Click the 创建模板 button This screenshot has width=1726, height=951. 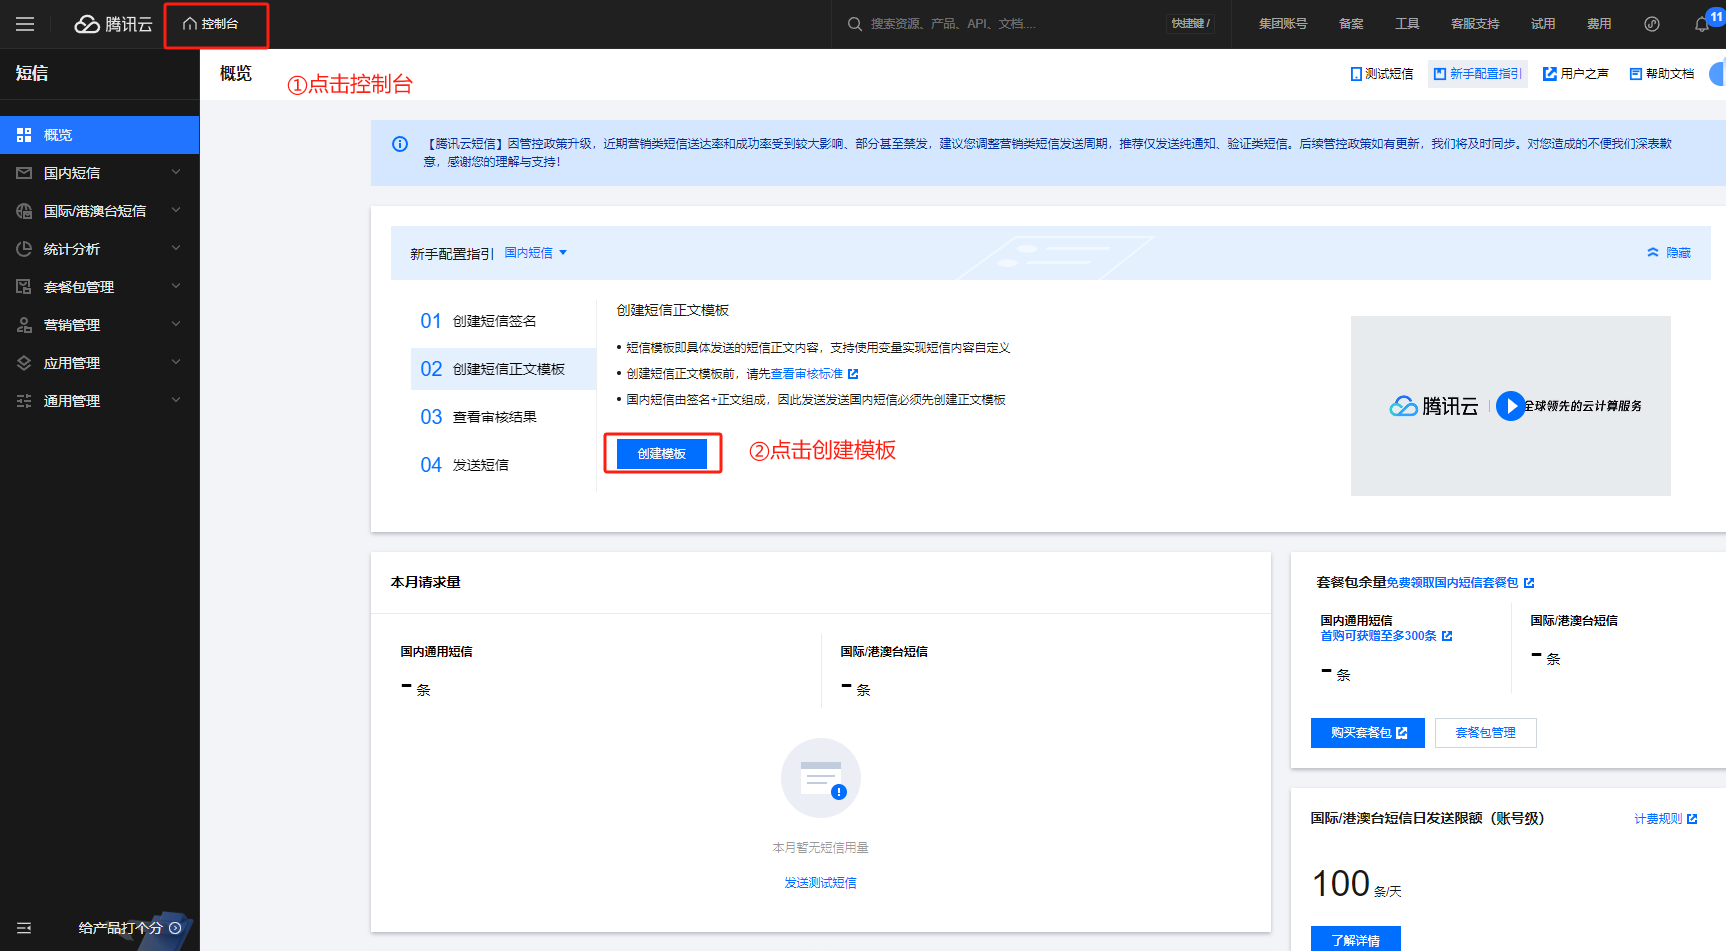[662, 454]
